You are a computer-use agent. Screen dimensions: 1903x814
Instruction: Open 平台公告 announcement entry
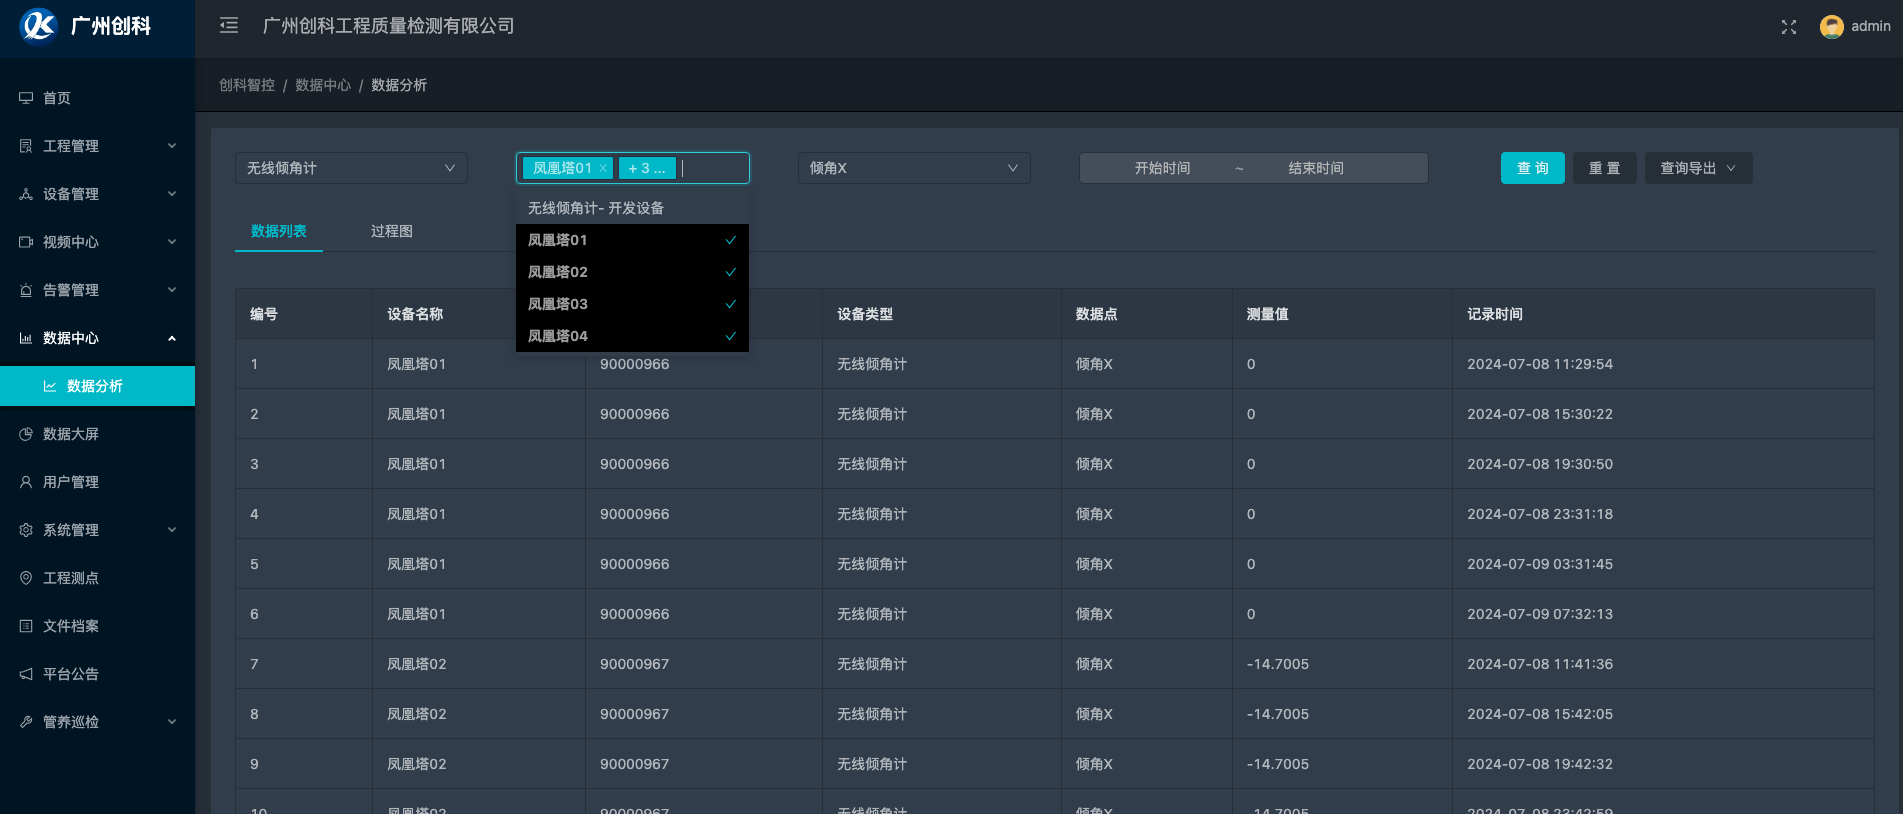pyautogui.click(x=70, y=674)
